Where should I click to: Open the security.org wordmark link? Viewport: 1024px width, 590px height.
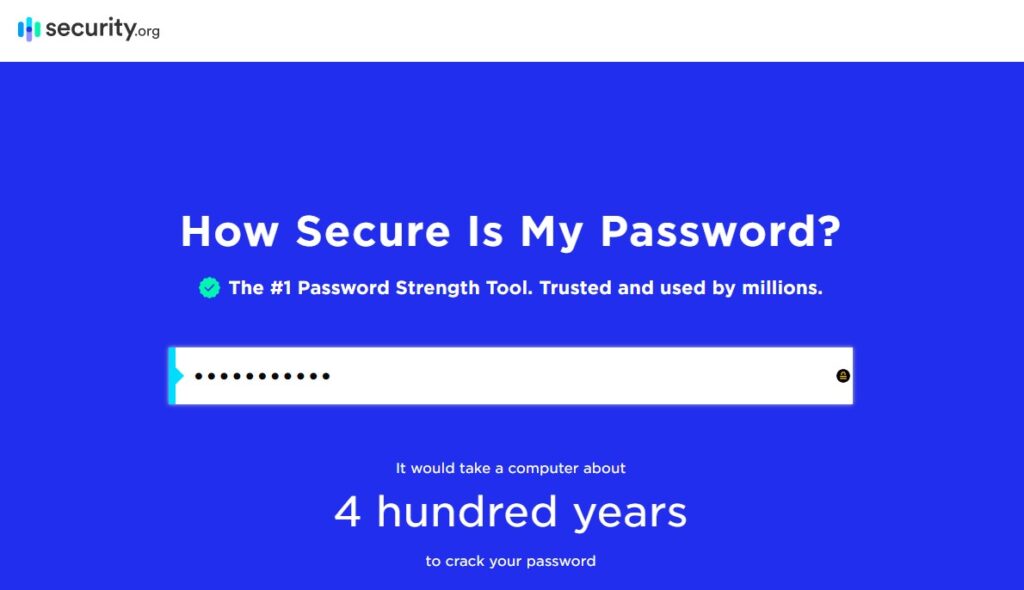click(103, 29)
